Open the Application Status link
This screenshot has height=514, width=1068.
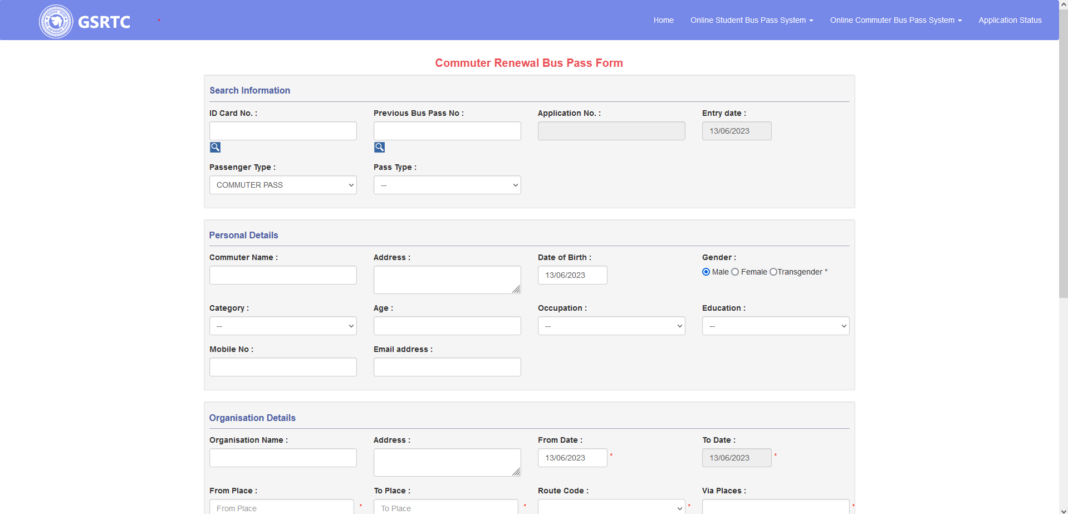tap(1009, 20)
